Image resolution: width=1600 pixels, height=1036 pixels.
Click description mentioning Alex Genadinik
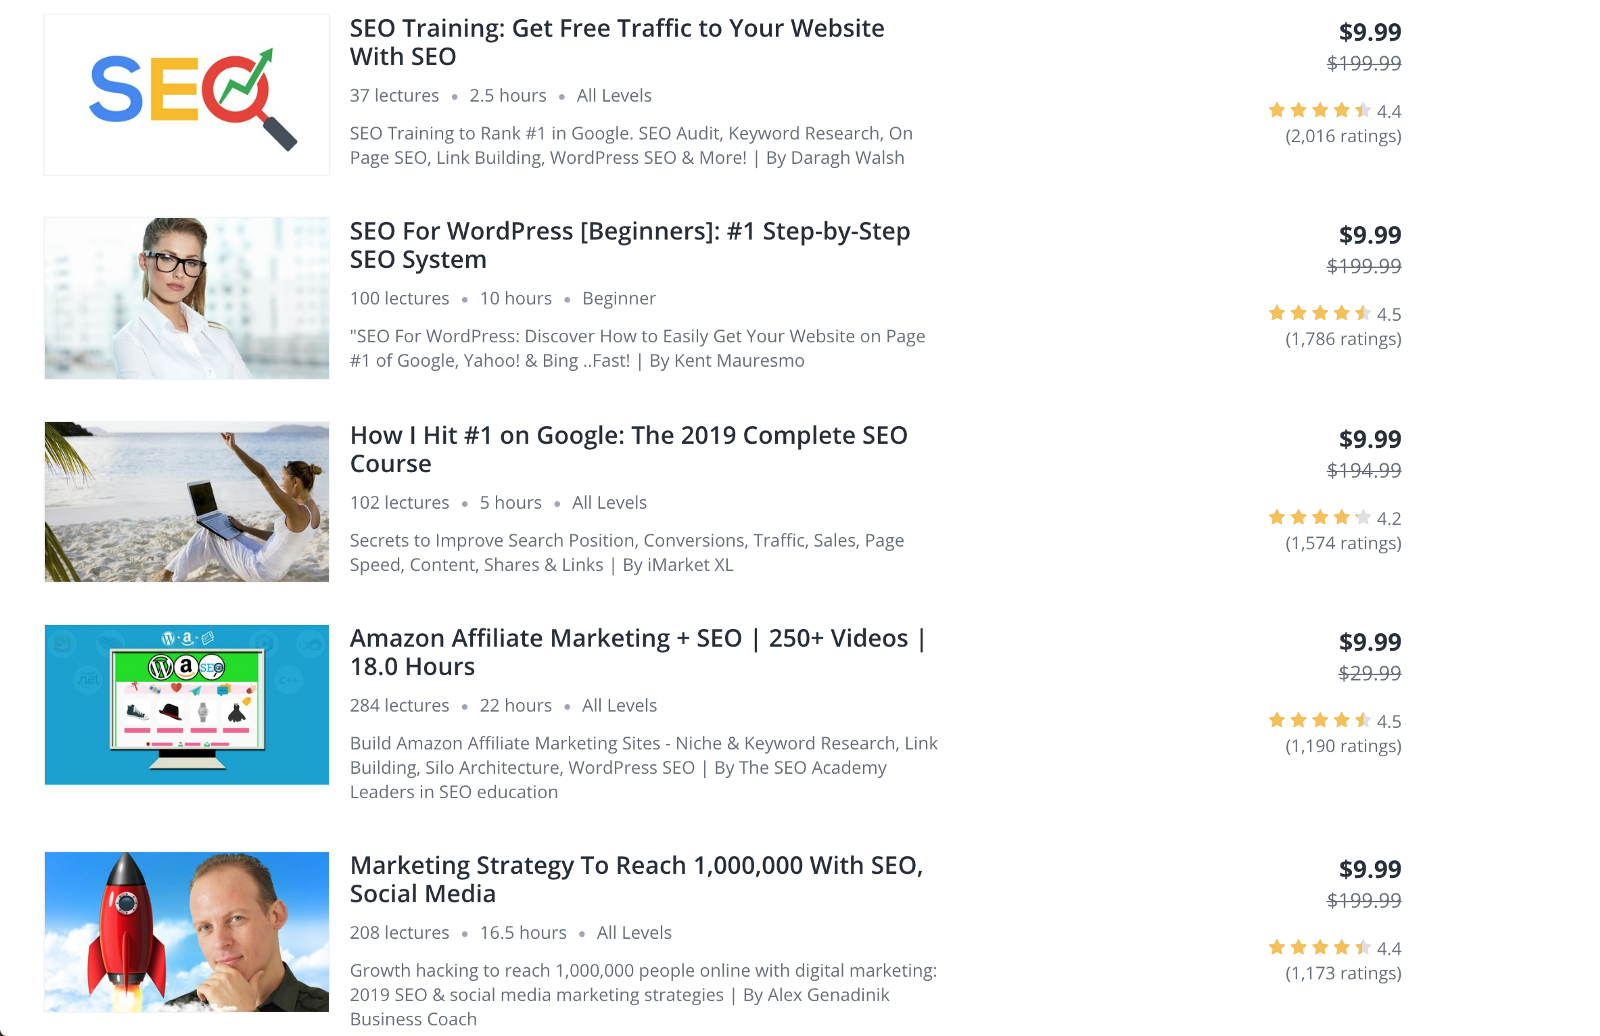coord(642,994)
